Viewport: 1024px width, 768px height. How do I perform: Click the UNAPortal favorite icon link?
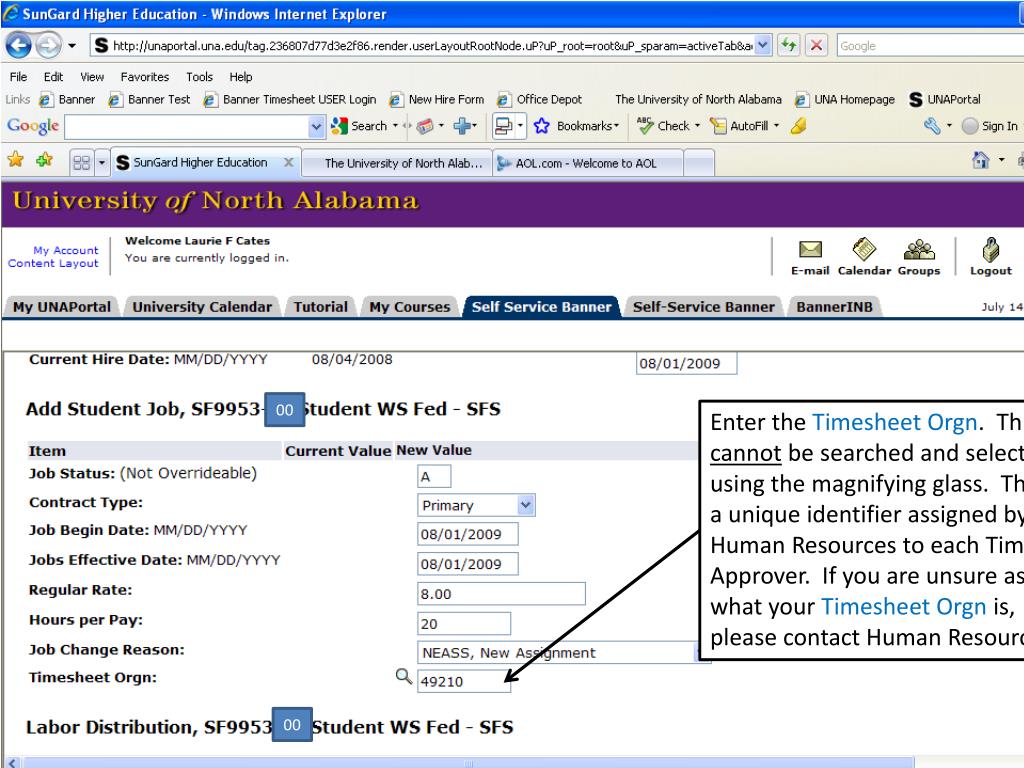click(945, 99)
